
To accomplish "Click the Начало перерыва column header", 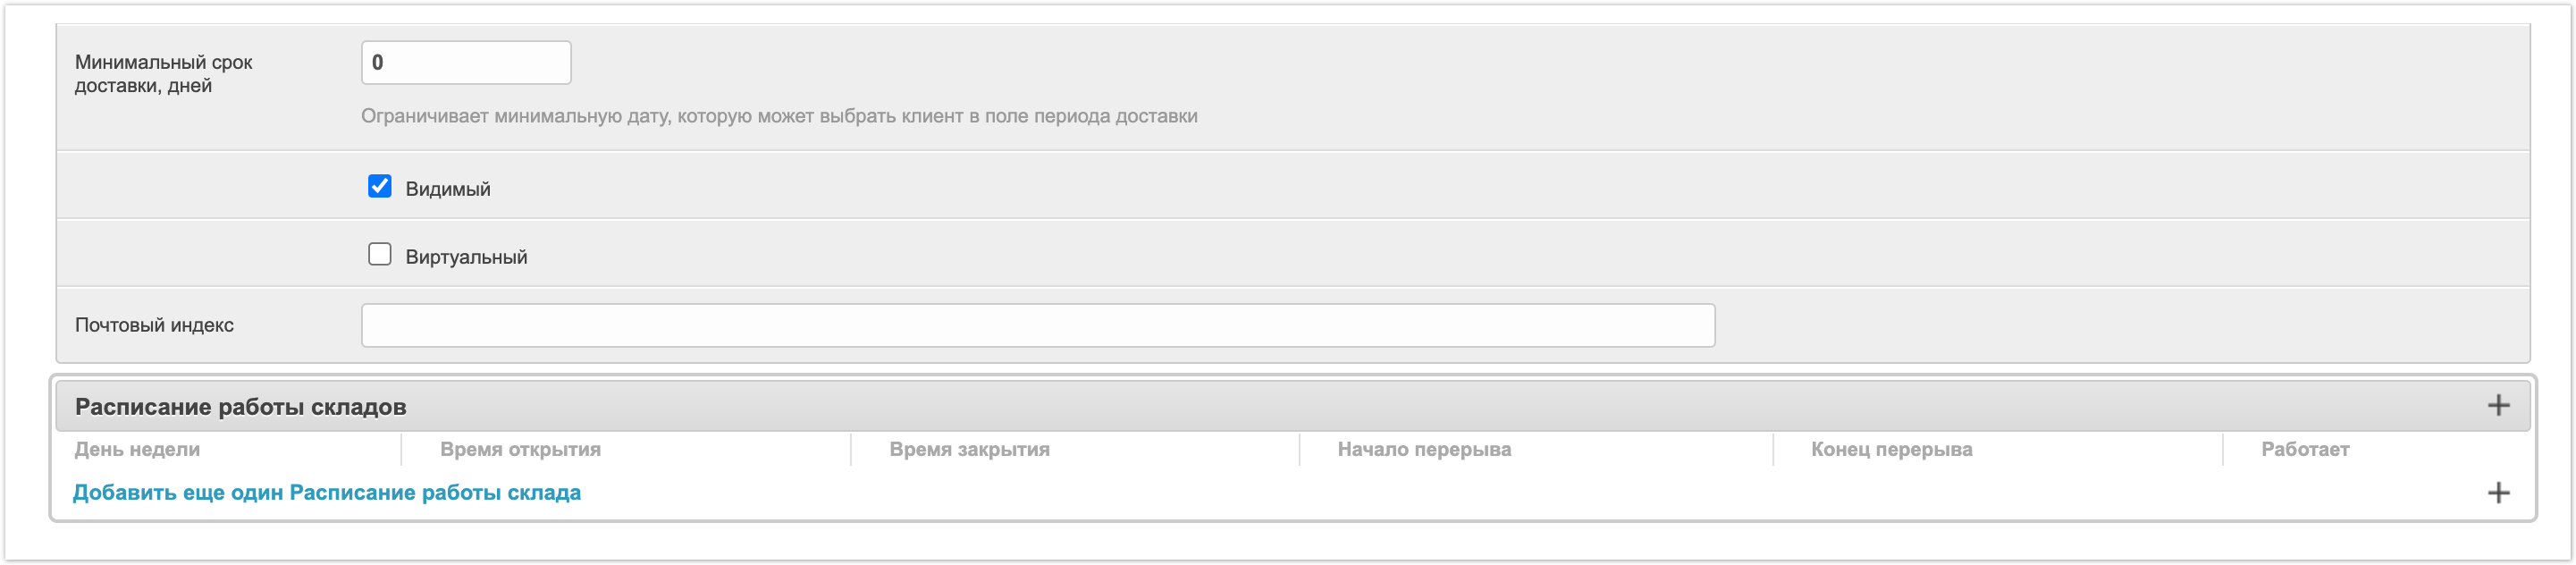I will click(1424, 450).
